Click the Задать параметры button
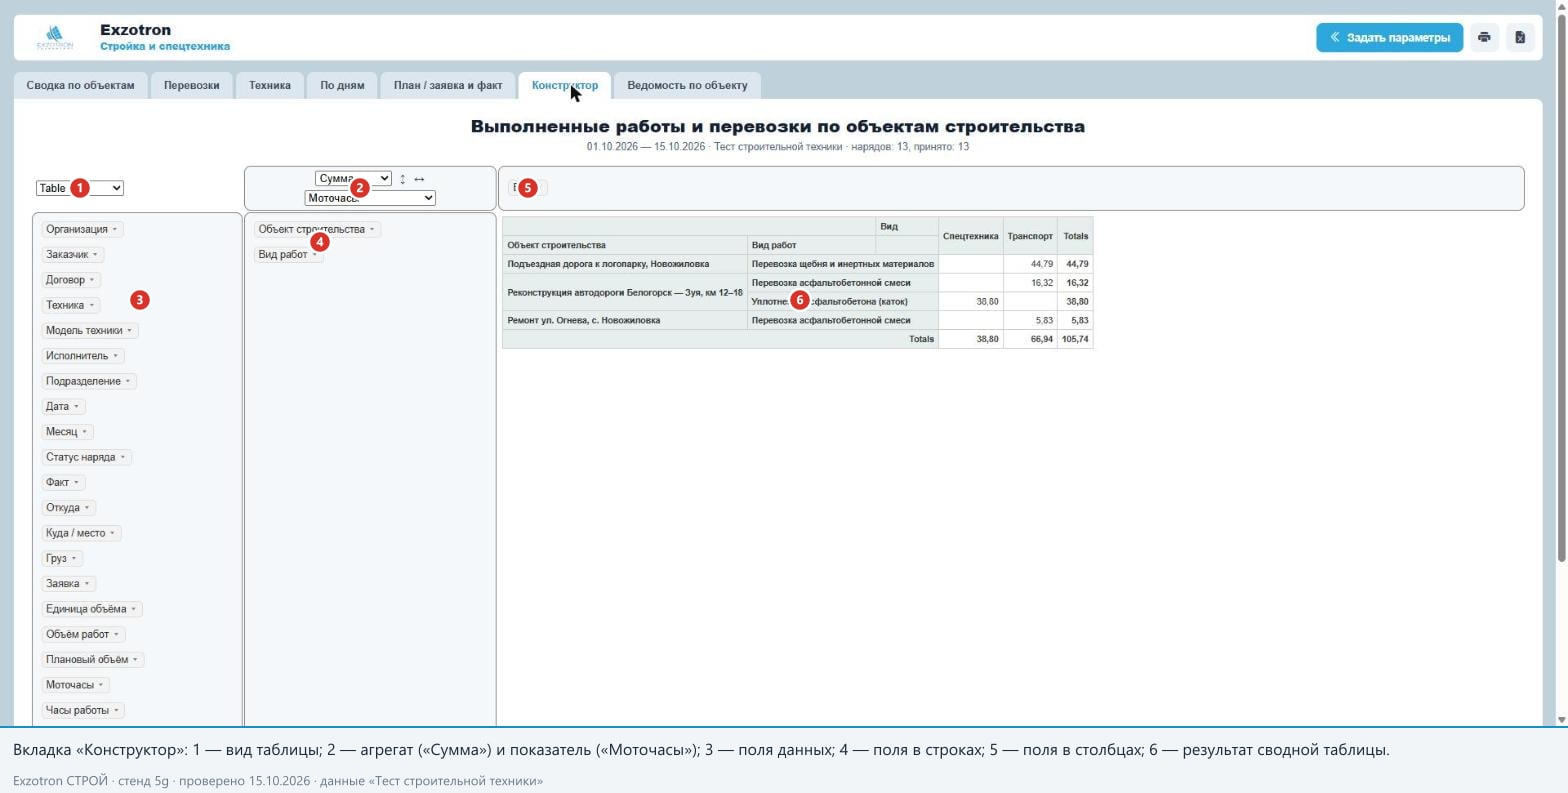The width and height of the screenshot is (1568, 793). point(1389,37)
